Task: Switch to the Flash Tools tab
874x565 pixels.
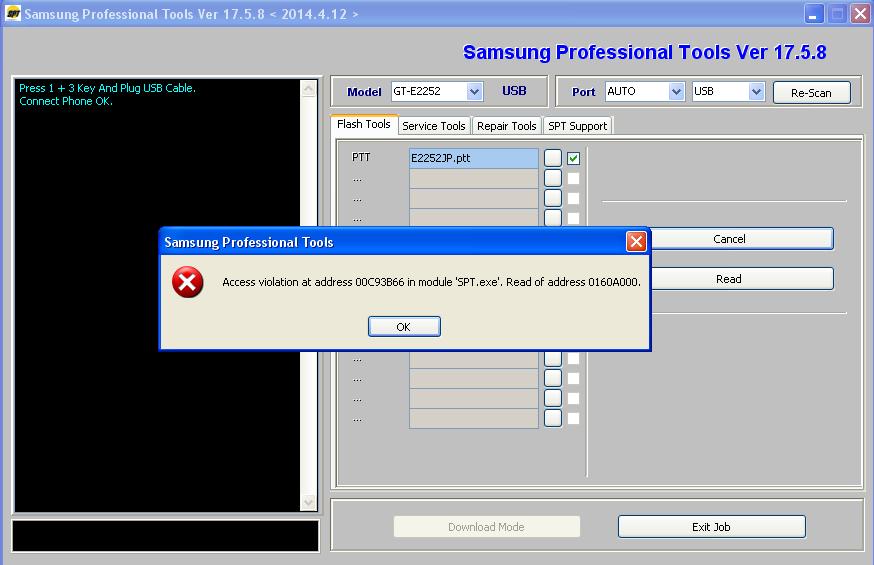Action: pyautogui.click(x=364, y=124)
